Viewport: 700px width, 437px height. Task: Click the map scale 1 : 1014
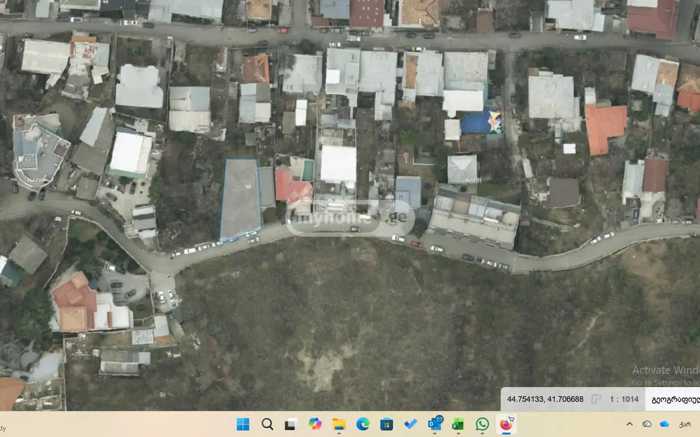(x=624, y=399)
